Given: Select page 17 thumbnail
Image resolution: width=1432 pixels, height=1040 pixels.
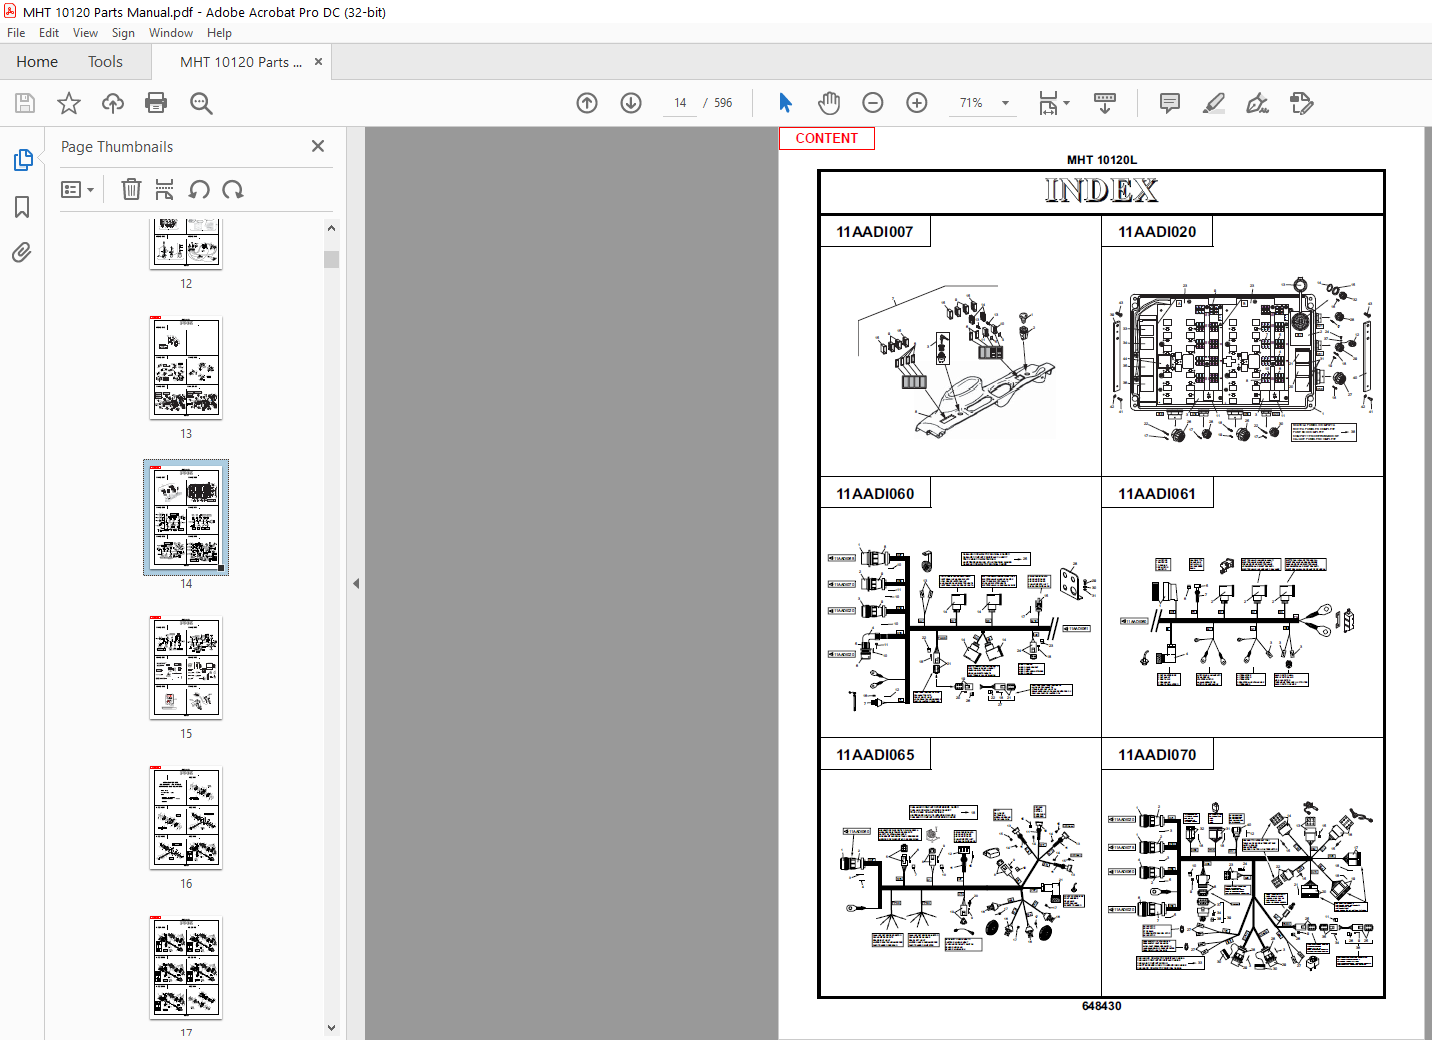Looking at the screenshot, I should coord(186,967).
